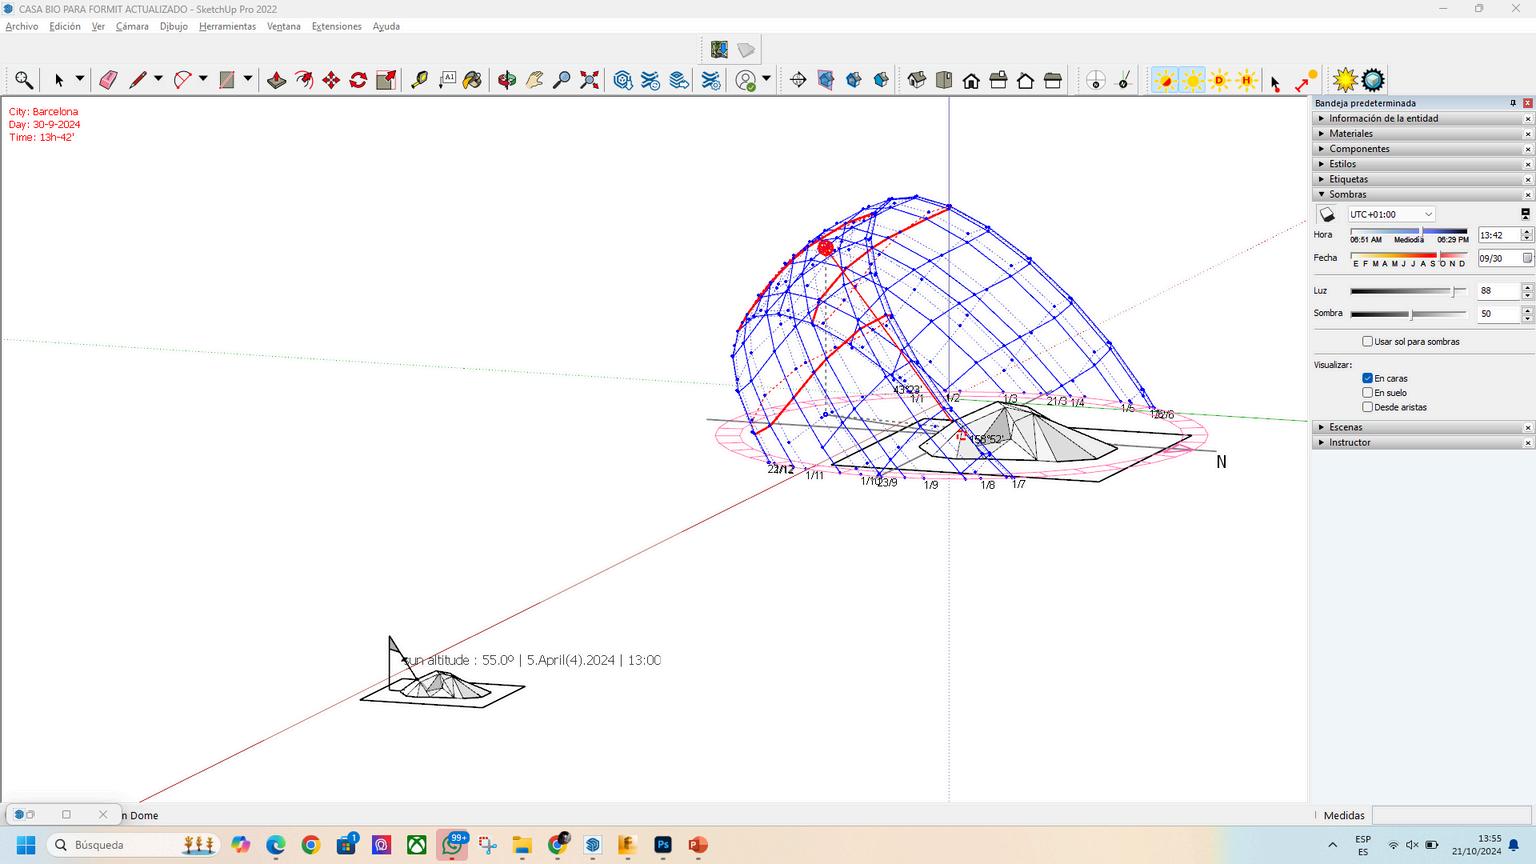Toggle the show/hide shadows button in Sombras

1327,214
